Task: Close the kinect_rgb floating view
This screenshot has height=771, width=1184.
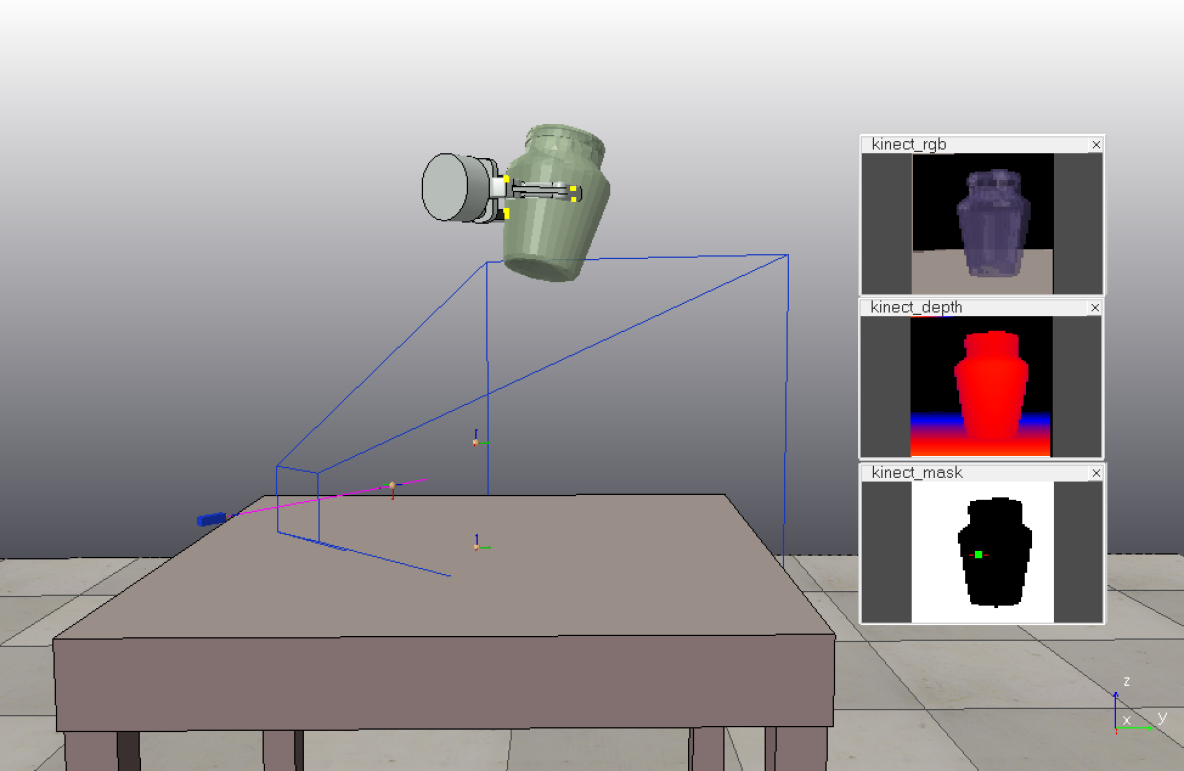Action: (1096, 144)
